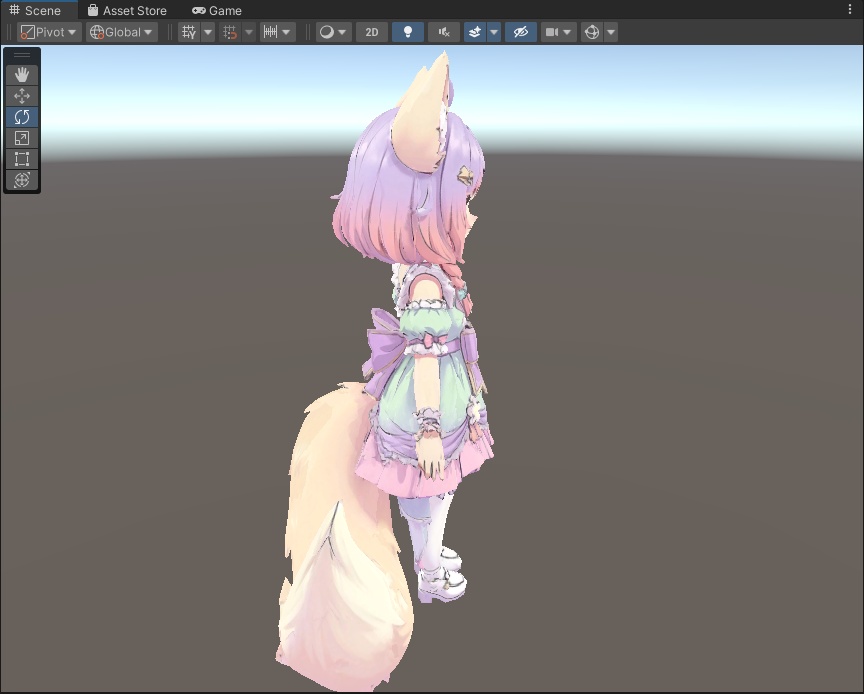Open the Global orientation dropdown
864x694 pixels.
(120, 31)
